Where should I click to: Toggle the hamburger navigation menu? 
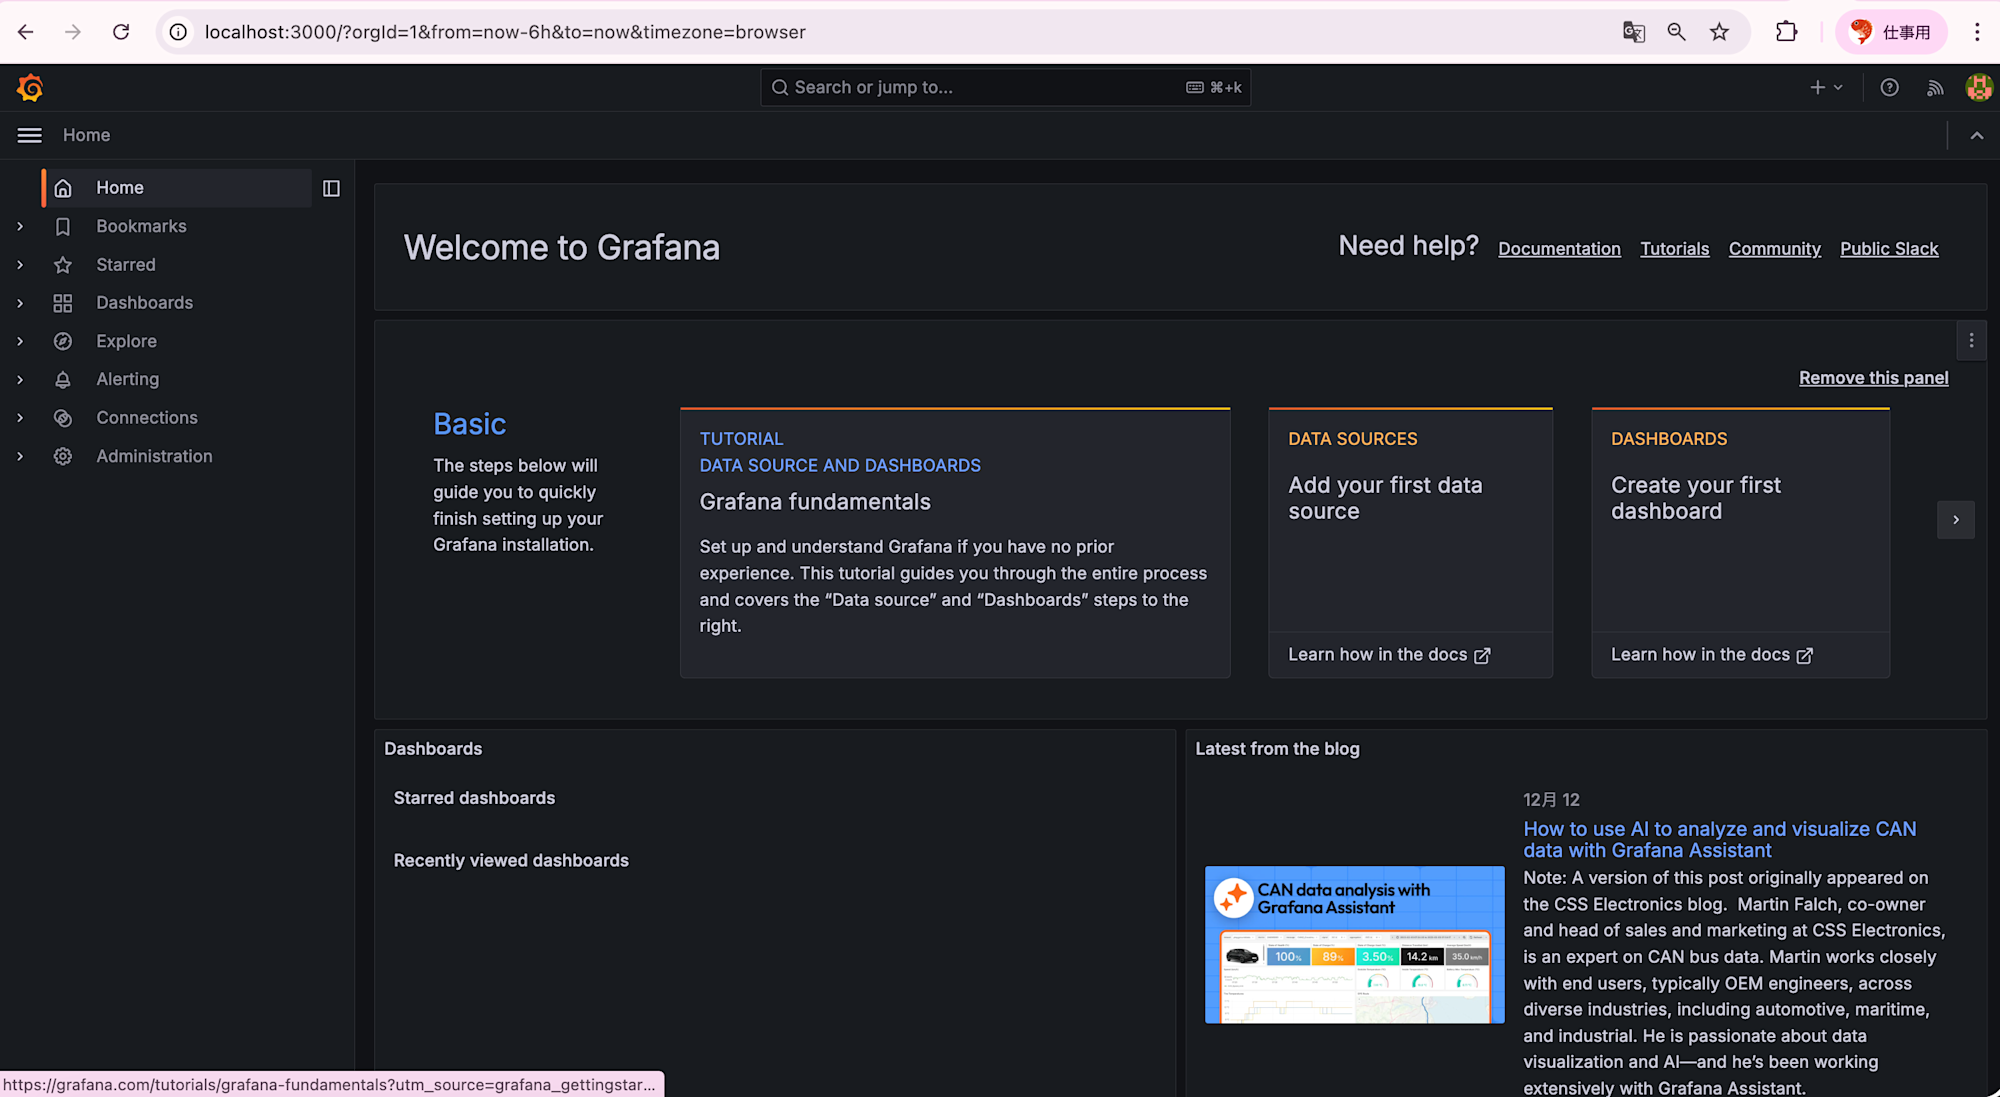pos(30,135)
